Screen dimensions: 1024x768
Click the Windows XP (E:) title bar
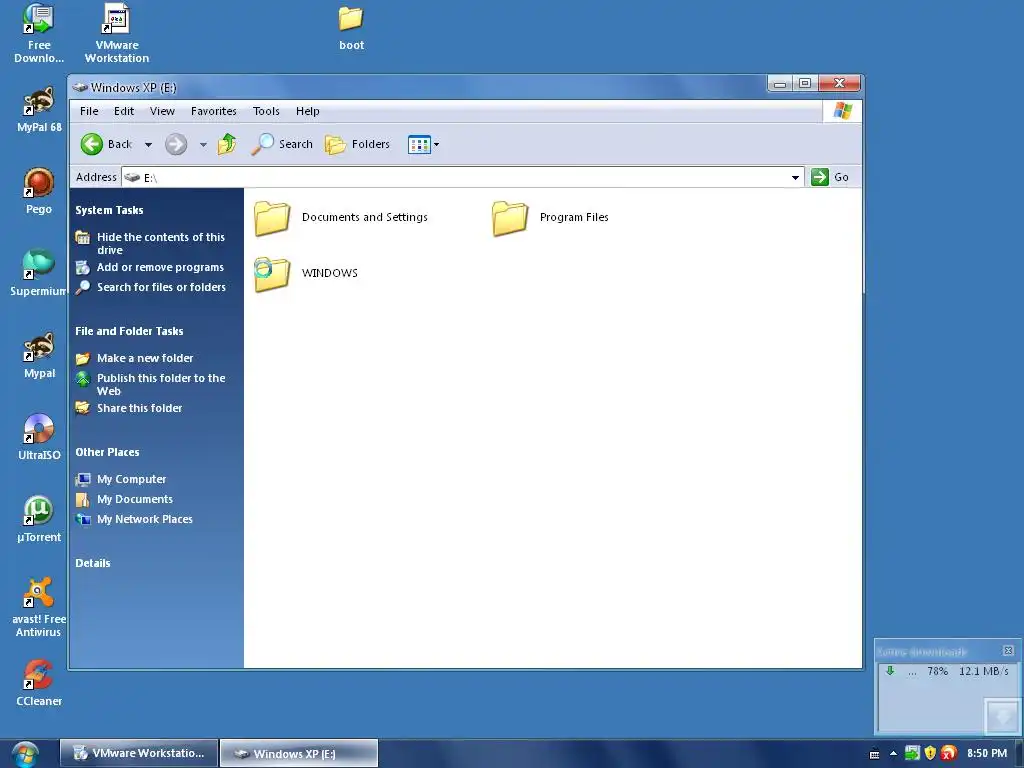tap(418, 87)
